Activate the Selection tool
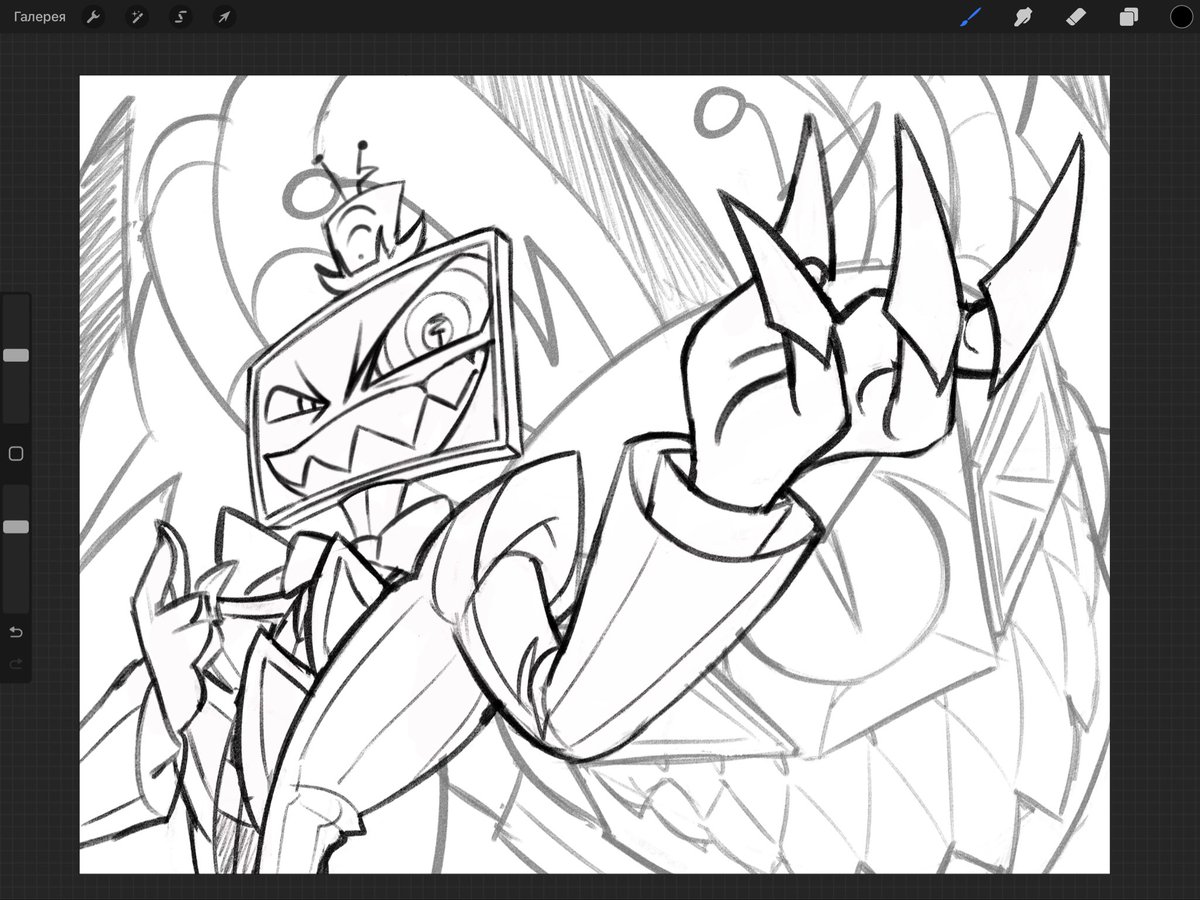Image resolution: width=1200 pixels, height=900 pixels. click(x=181, y=17)
